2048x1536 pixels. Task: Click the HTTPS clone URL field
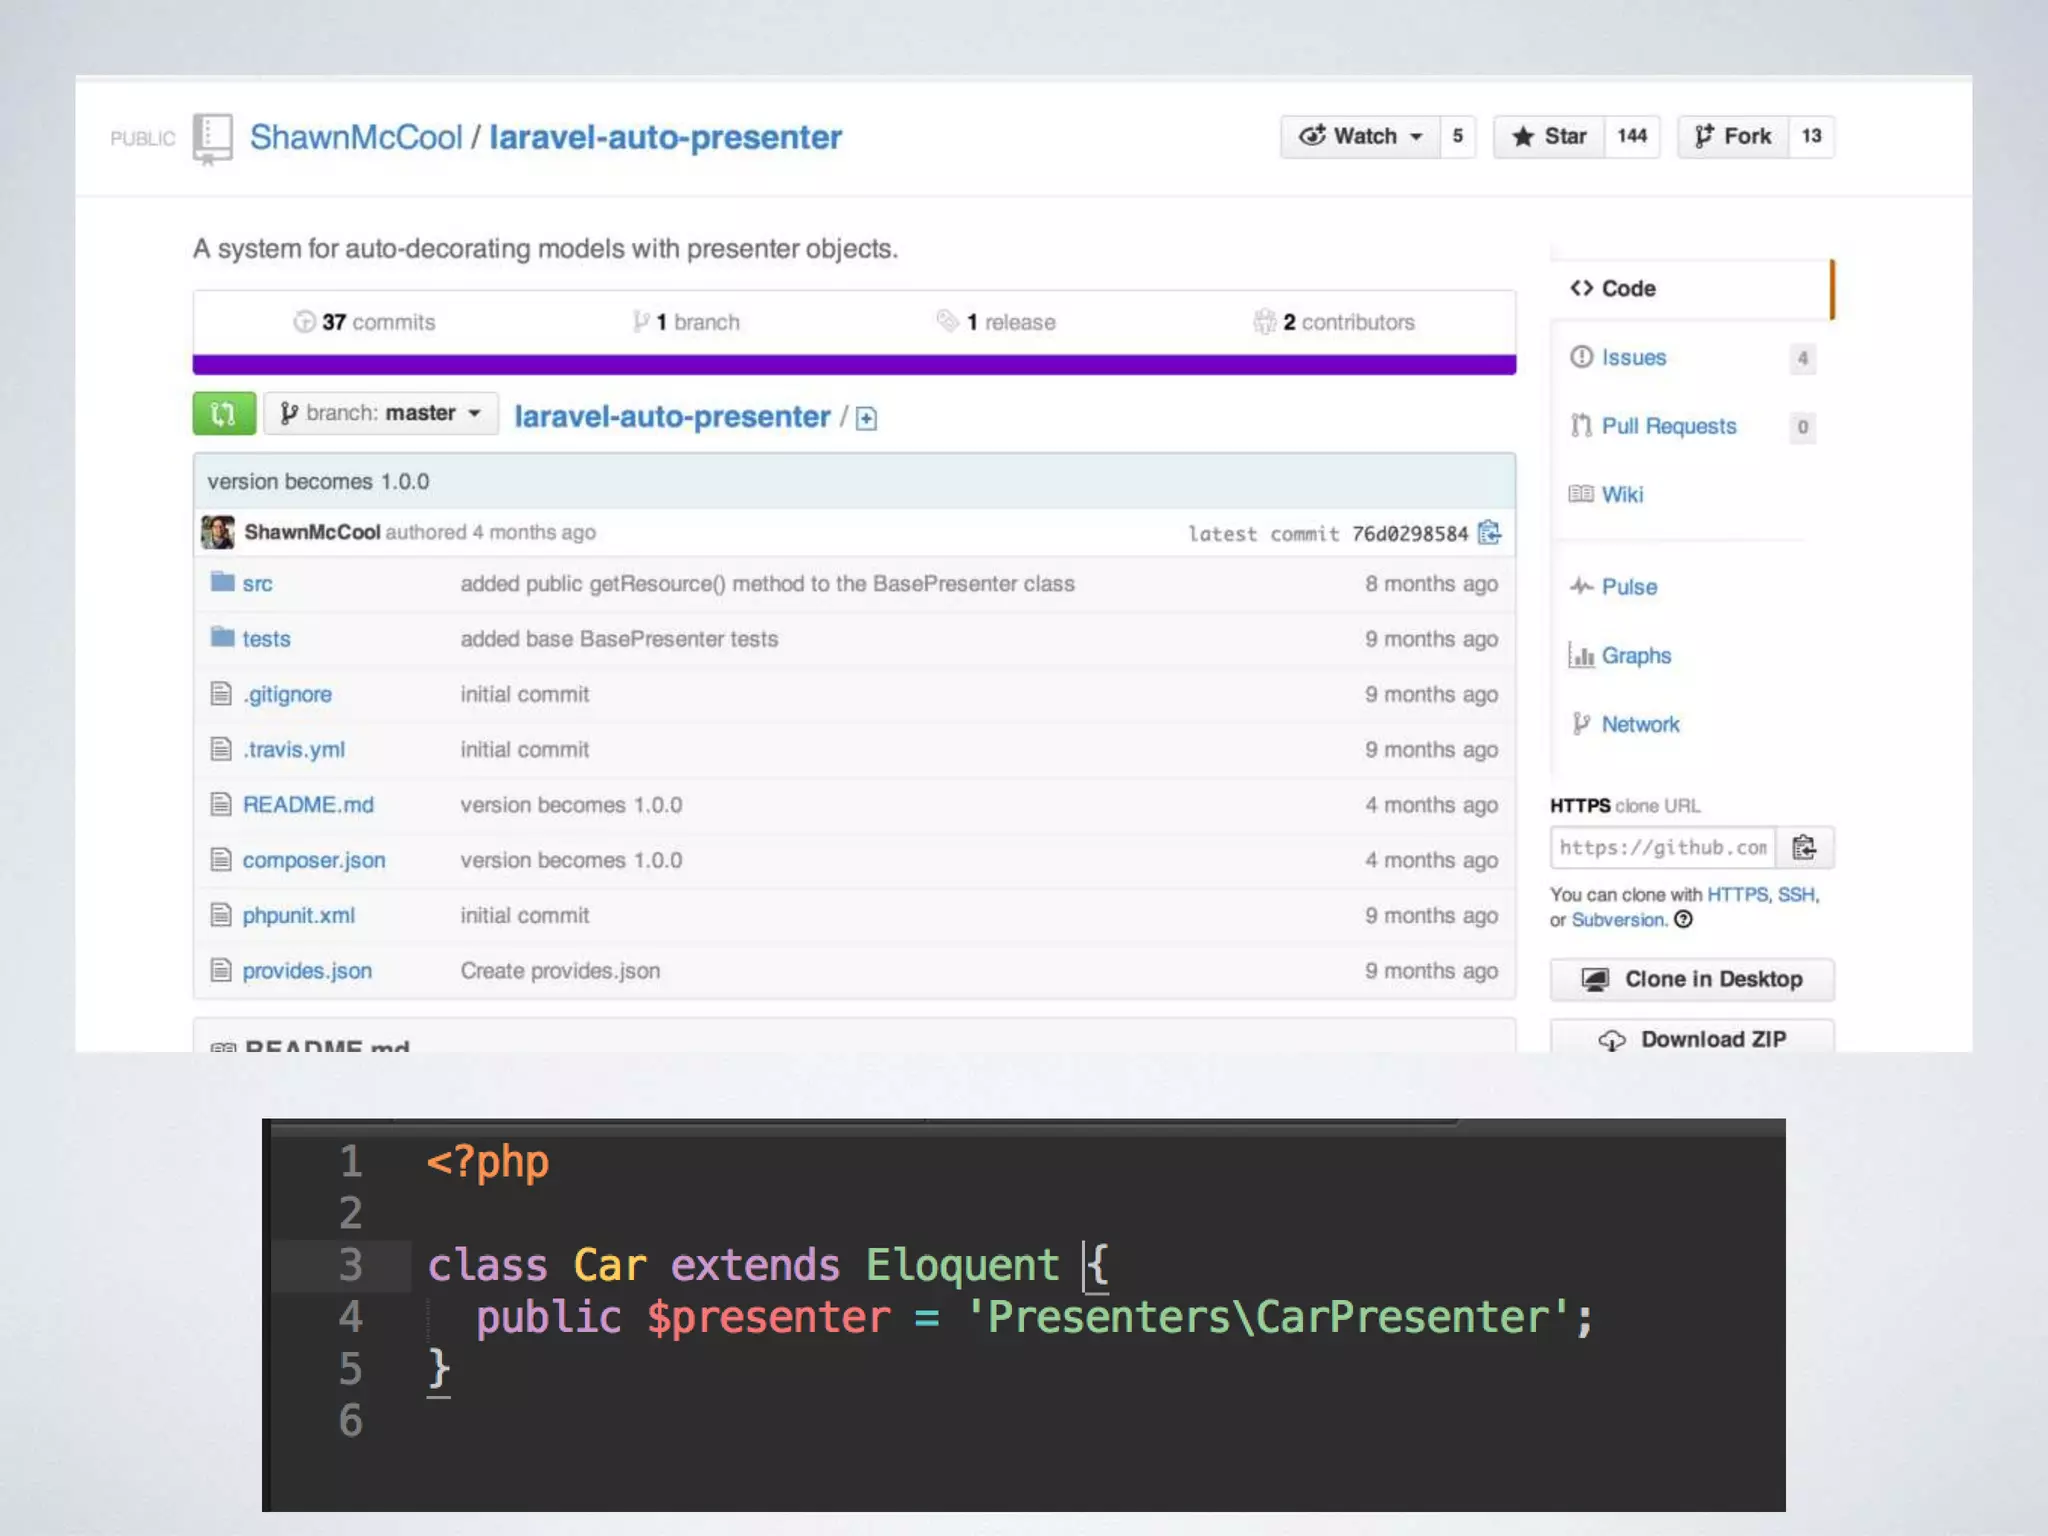click(x=1663, y=848)
